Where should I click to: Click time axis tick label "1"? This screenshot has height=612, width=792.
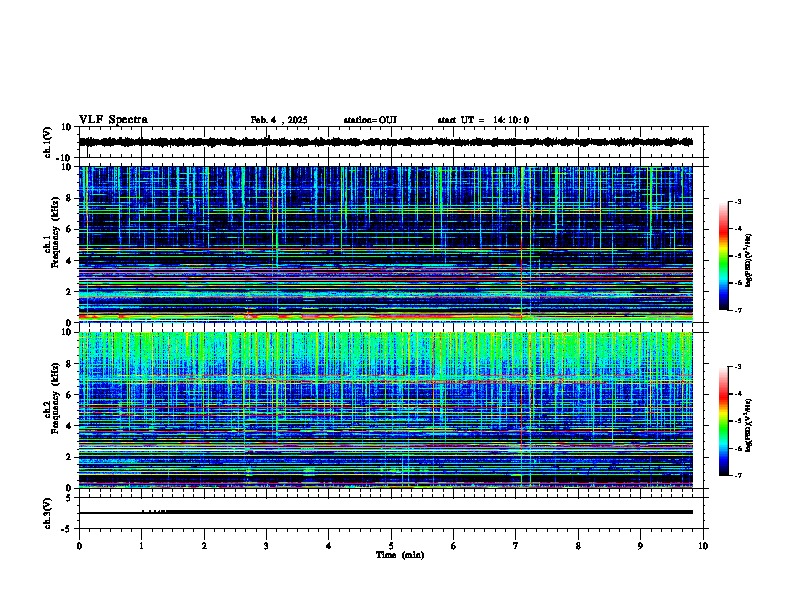tap(141, 546)
